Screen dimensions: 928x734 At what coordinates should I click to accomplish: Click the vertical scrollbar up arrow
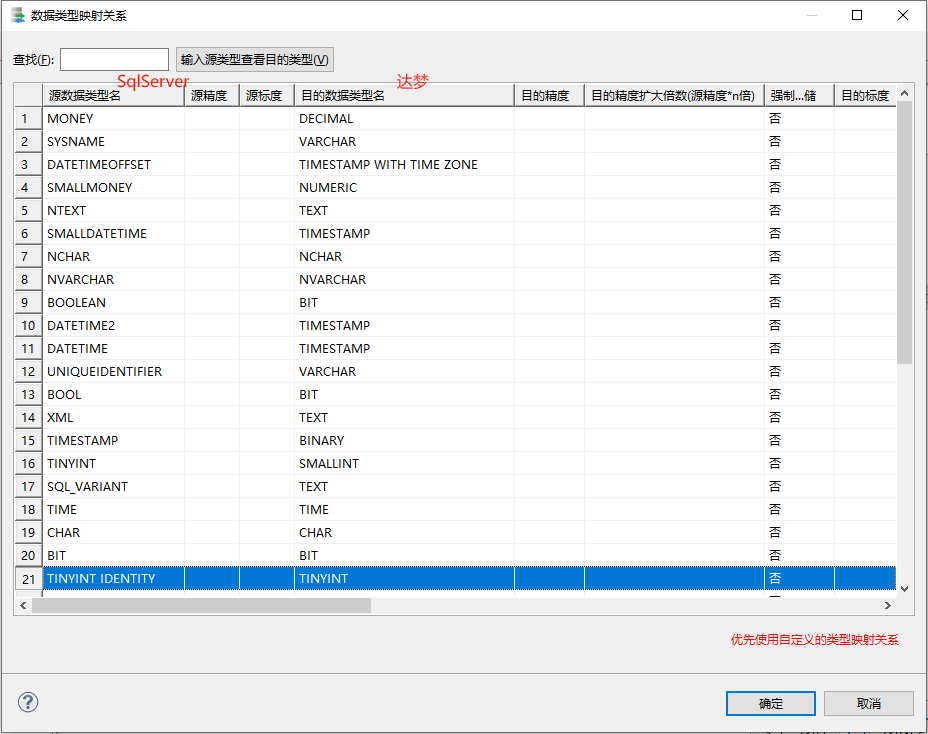click(x=904, y=93)
